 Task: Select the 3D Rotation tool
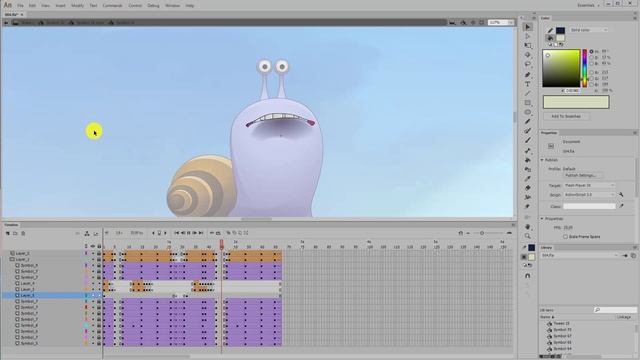528,55
